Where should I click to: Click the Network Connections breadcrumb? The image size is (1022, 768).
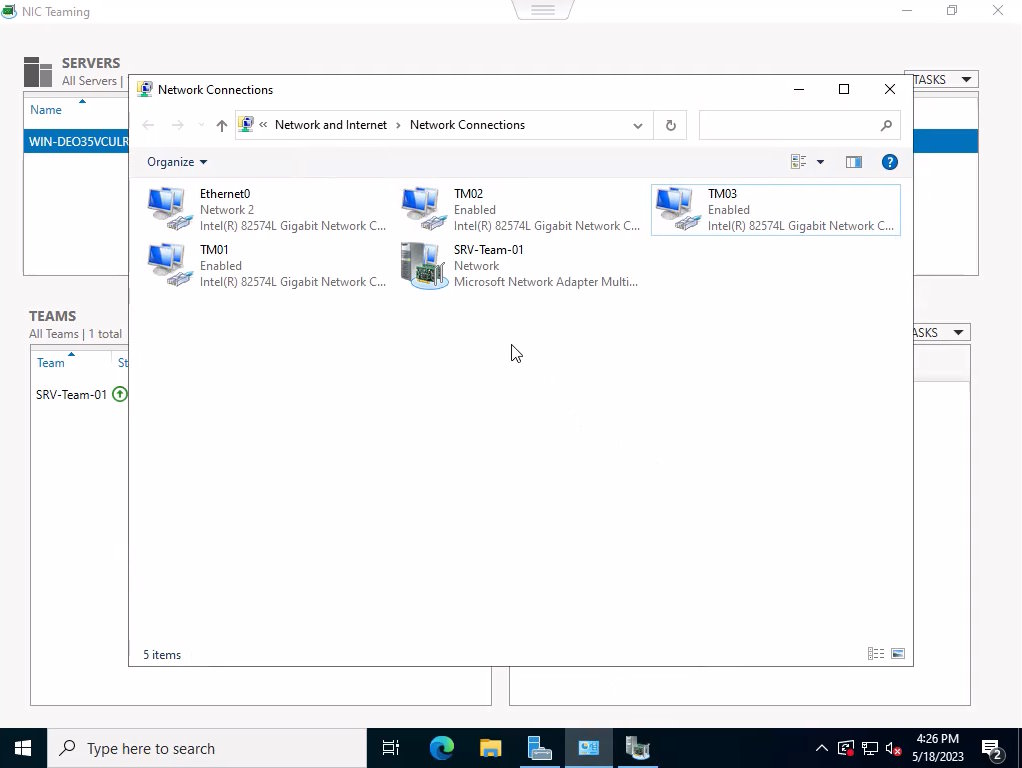(467, 125)
